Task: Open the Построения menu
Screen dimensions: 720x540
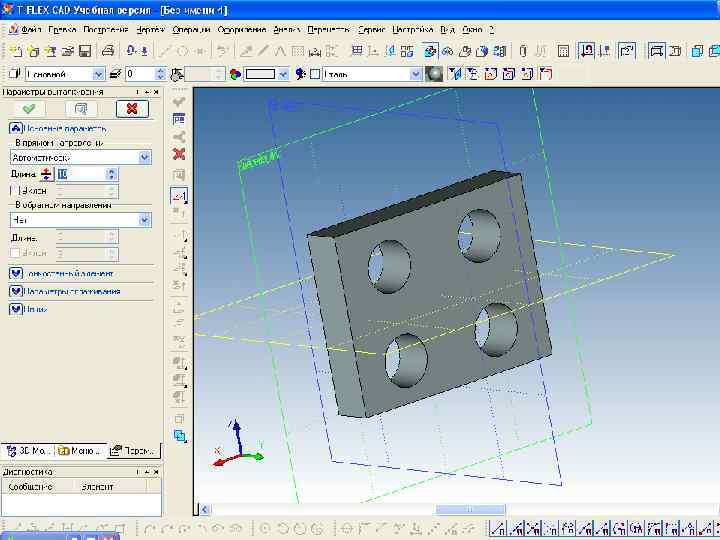Action: (x=106, y=30)
